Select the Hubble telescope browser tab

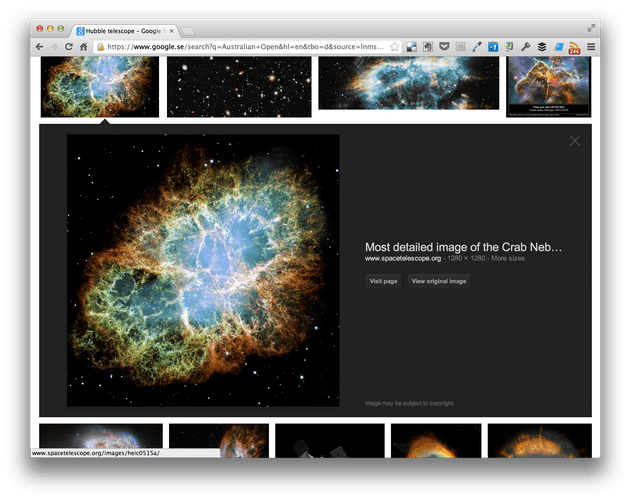point(125,30)
